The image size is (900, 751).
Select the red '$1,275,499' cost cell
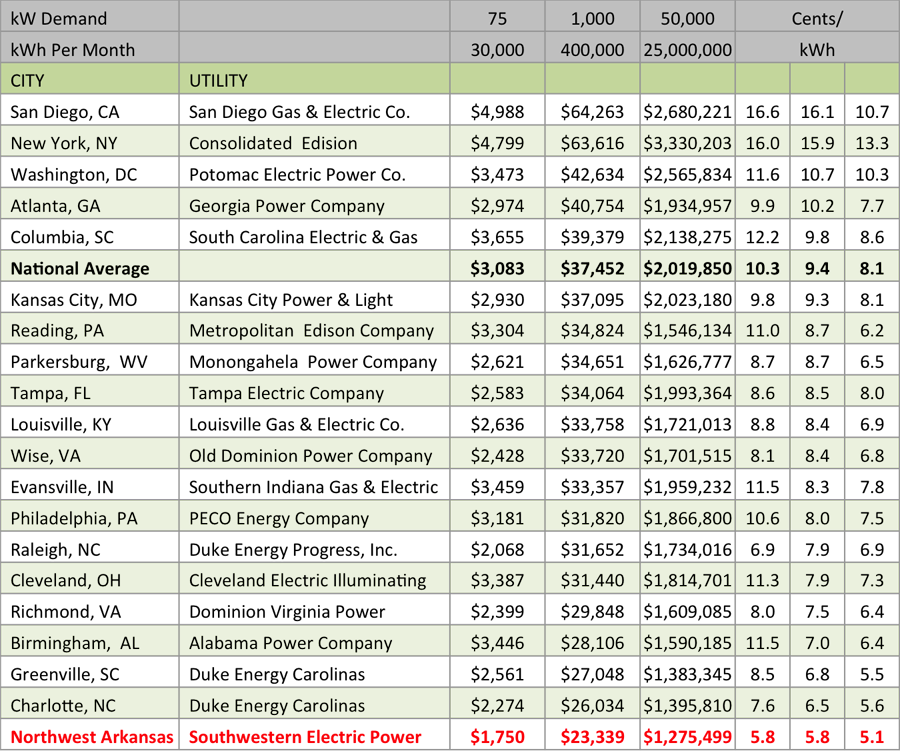pos(688,736)
